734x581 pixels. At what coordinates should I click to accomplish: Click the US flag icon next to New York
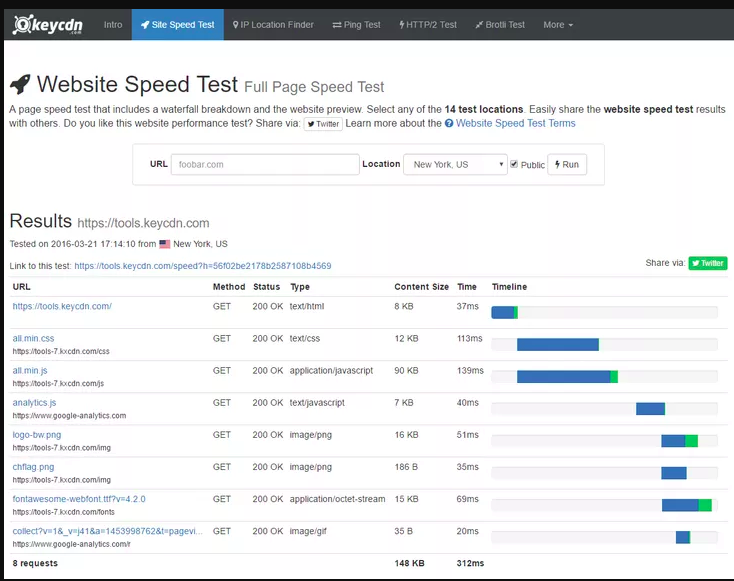[165, 244]
